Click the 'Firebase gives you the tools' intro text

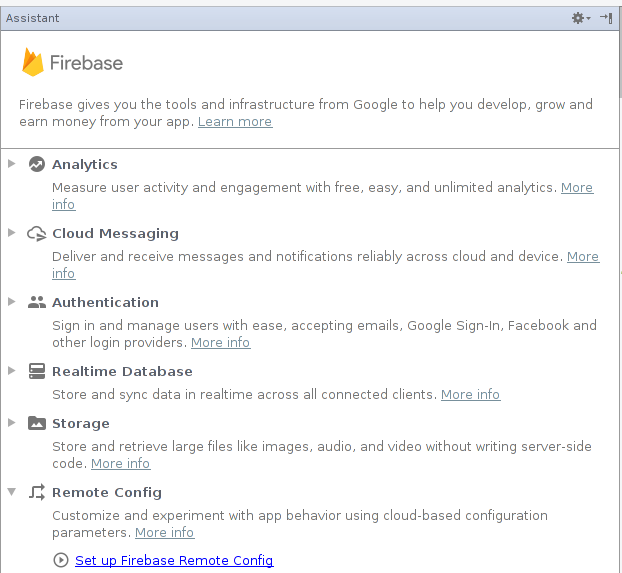[x=306, y=113]
